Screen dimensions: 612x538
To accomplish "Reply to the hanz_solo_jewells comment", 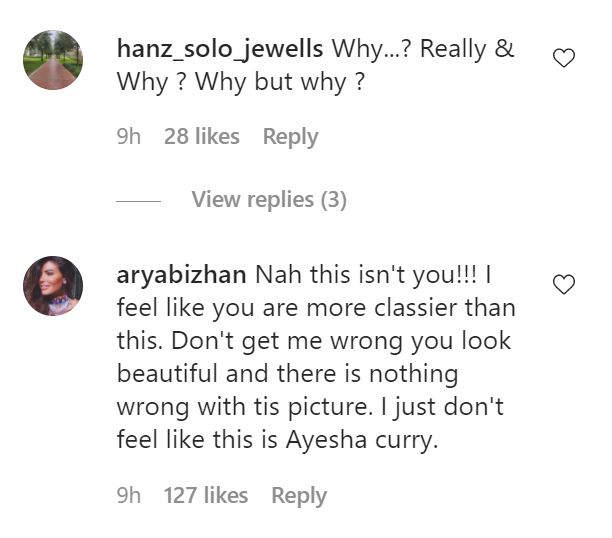I will click(290, 137).
